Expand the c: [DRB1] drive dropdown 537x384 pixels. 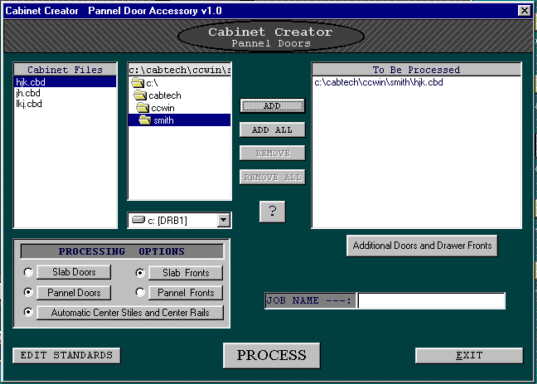223,220
